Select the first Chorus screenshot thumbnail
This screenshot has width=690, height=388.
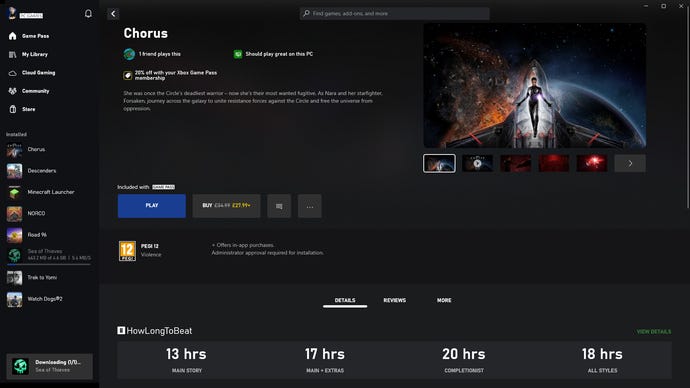click(x=439, y=163)
